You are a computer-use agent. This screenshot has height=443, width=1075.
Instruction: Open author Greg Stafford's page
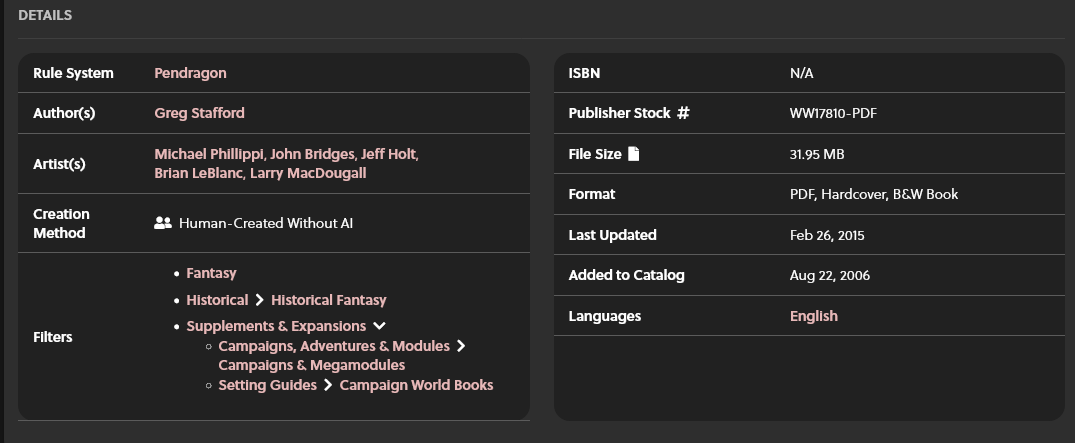[x=199, y=113]
